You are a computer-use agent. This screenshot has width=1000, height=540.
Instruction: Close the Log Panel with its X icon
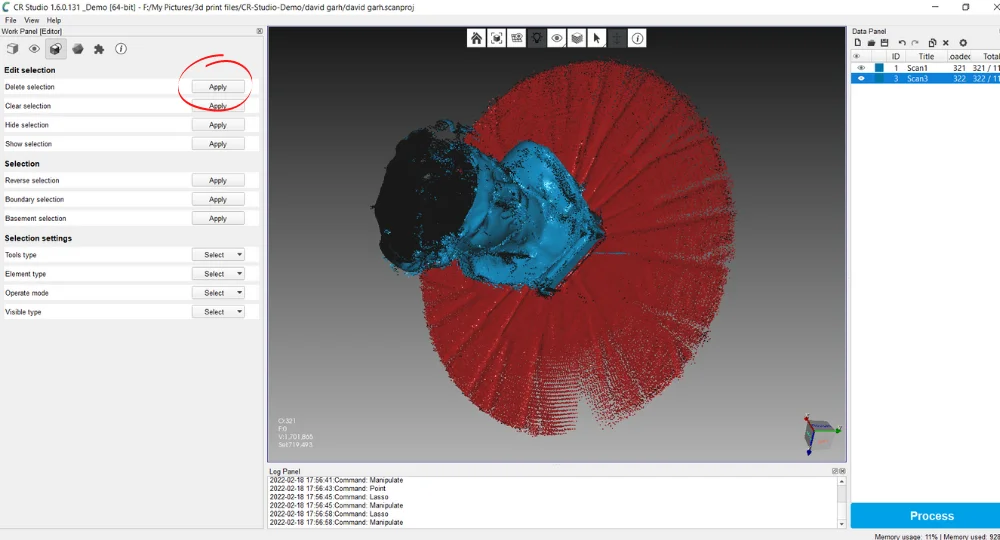point(842,471)
